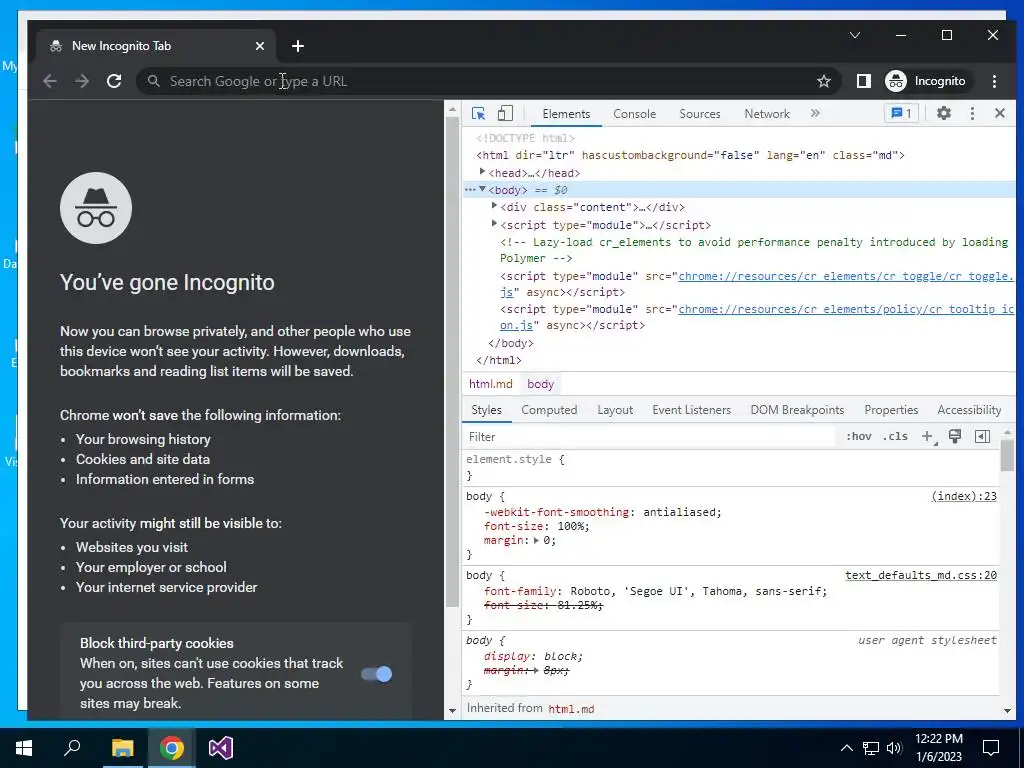1024x768 pixels.
Task: Show more DevTools tabs chevron
Action: 815,114
